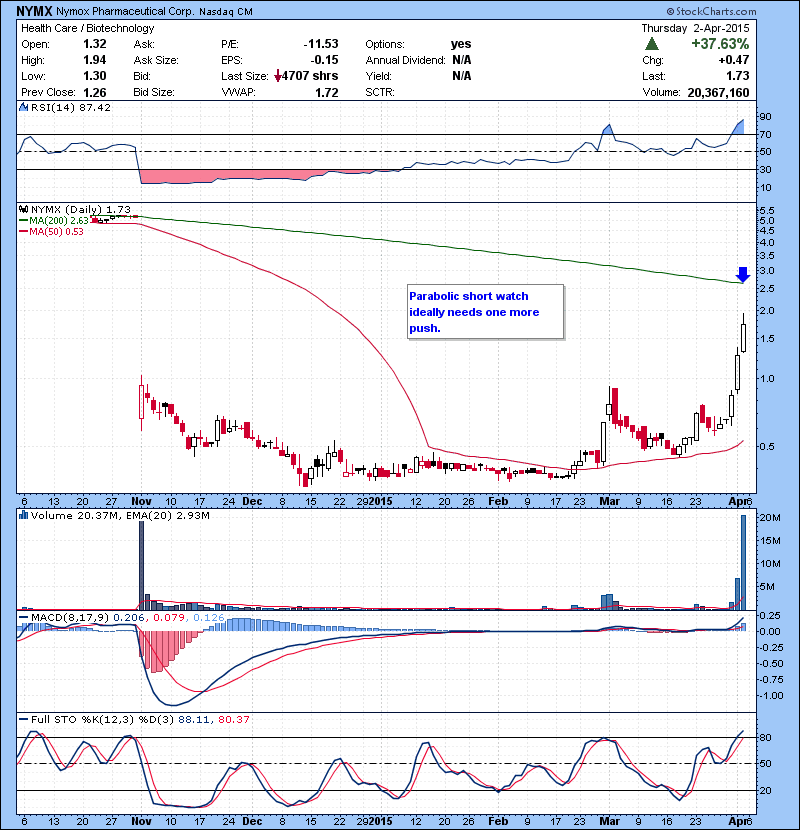The image size is (800, 830).
Task: Click the header Volume value 20,367,160
Action: point(718,92)
